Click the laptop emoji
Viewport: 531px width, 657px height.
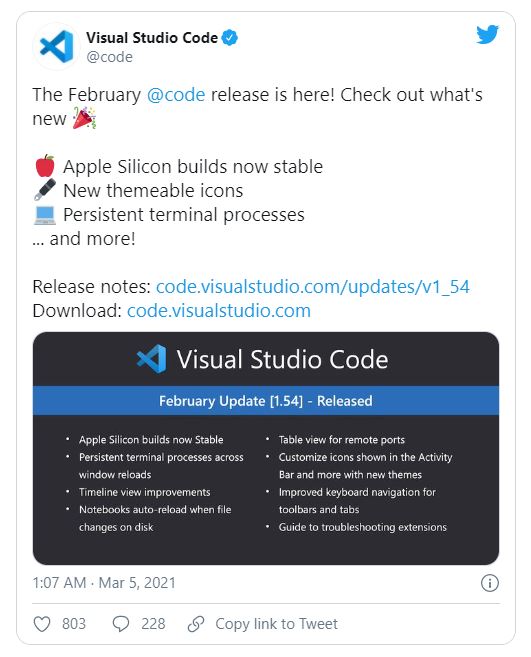[44, 215]
